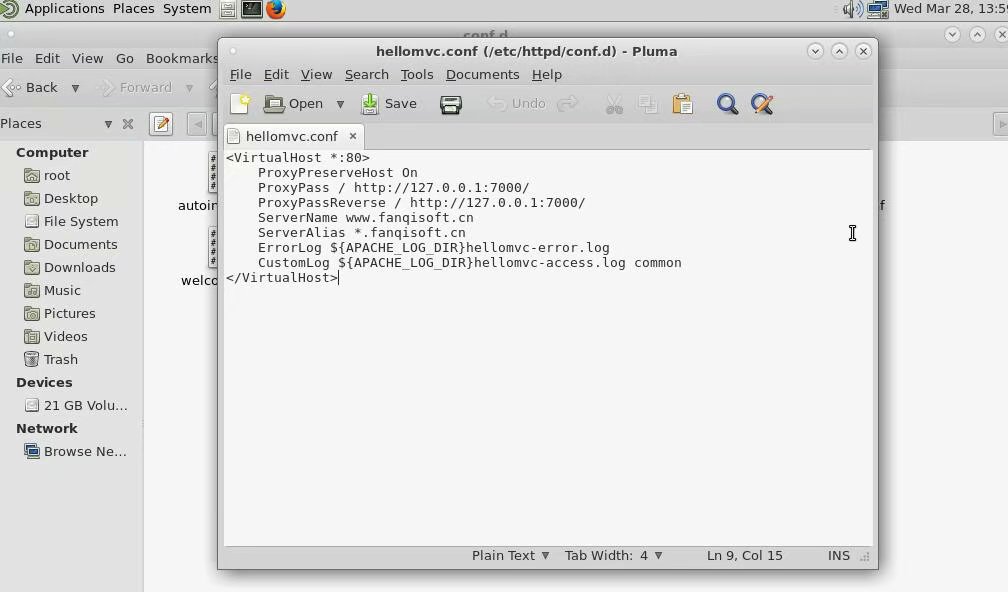The image size is (1008, 592).
Task: Open Find and Replace icon
Action: (x=762, y=104)
